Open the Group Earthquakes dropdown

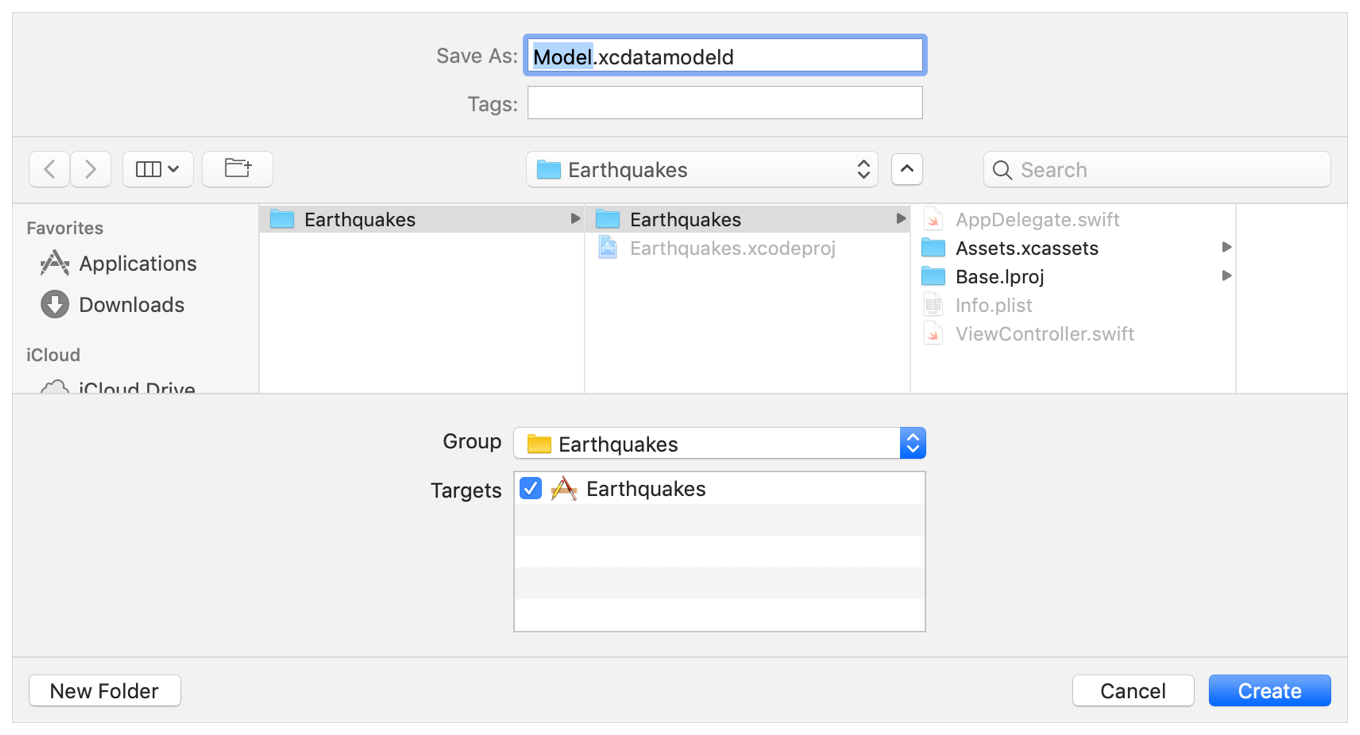[x=719, y=444]
